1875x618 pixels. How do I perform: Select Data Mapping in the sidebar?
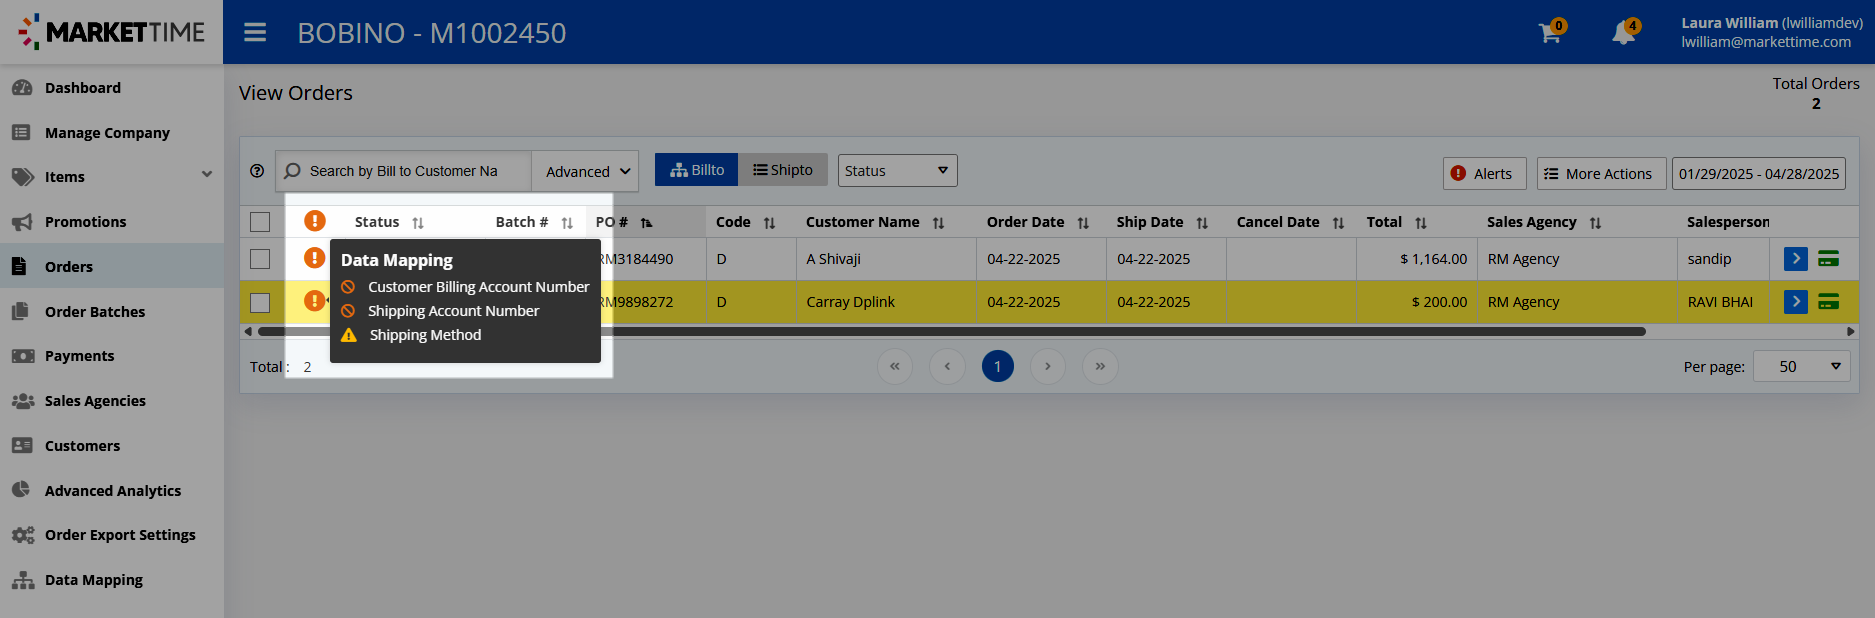(x=94, y=580)
